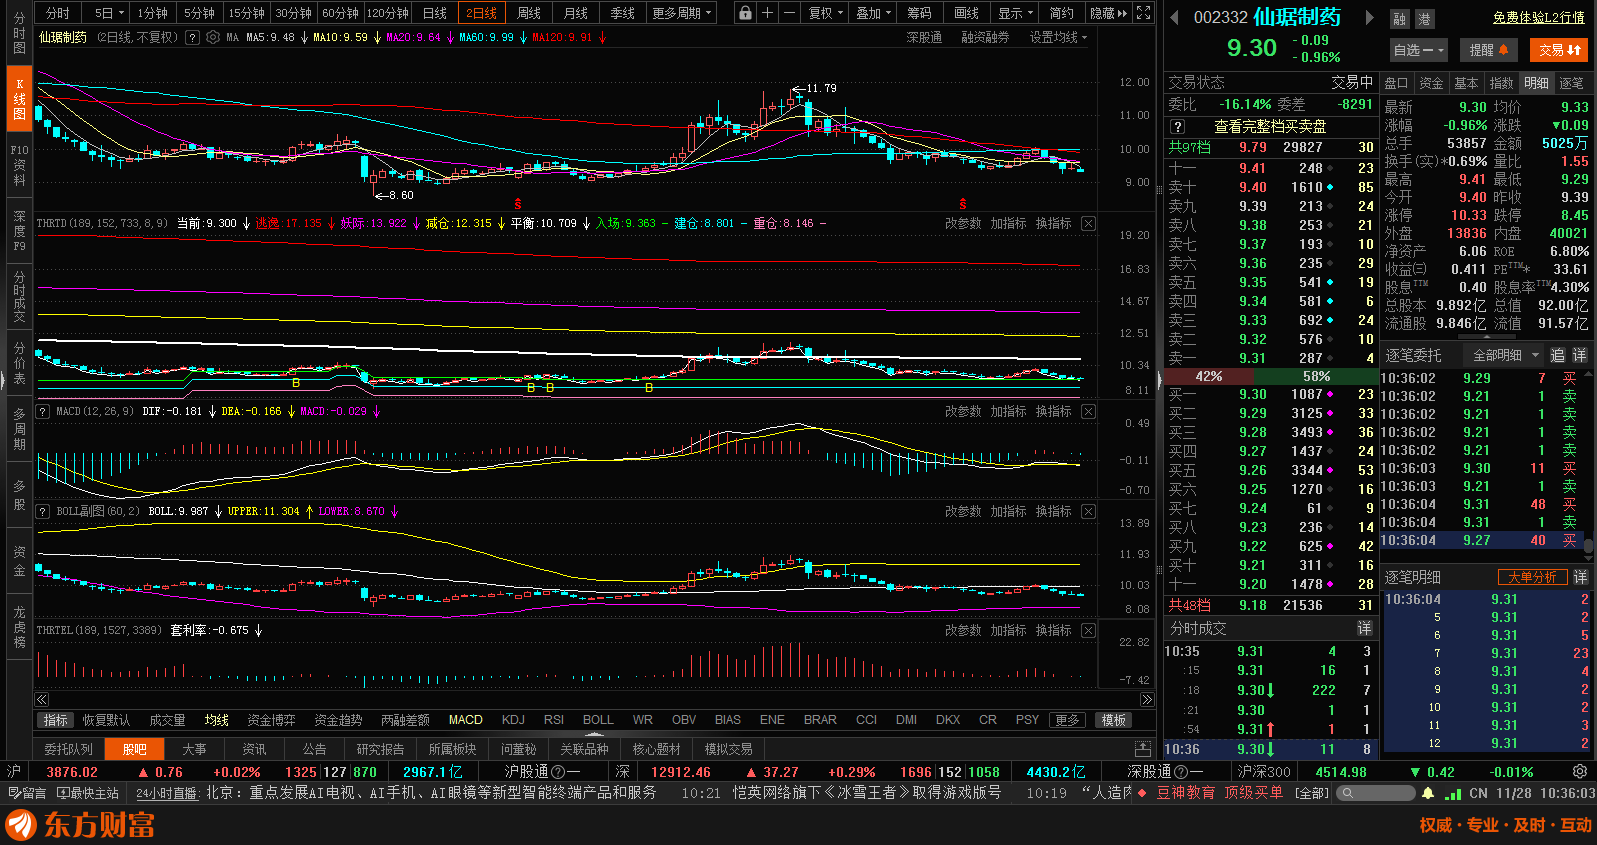Click 换指标 on THRTD panel
The width and height of the screenshot is (1597, 845).
(x=1053, y=223)
